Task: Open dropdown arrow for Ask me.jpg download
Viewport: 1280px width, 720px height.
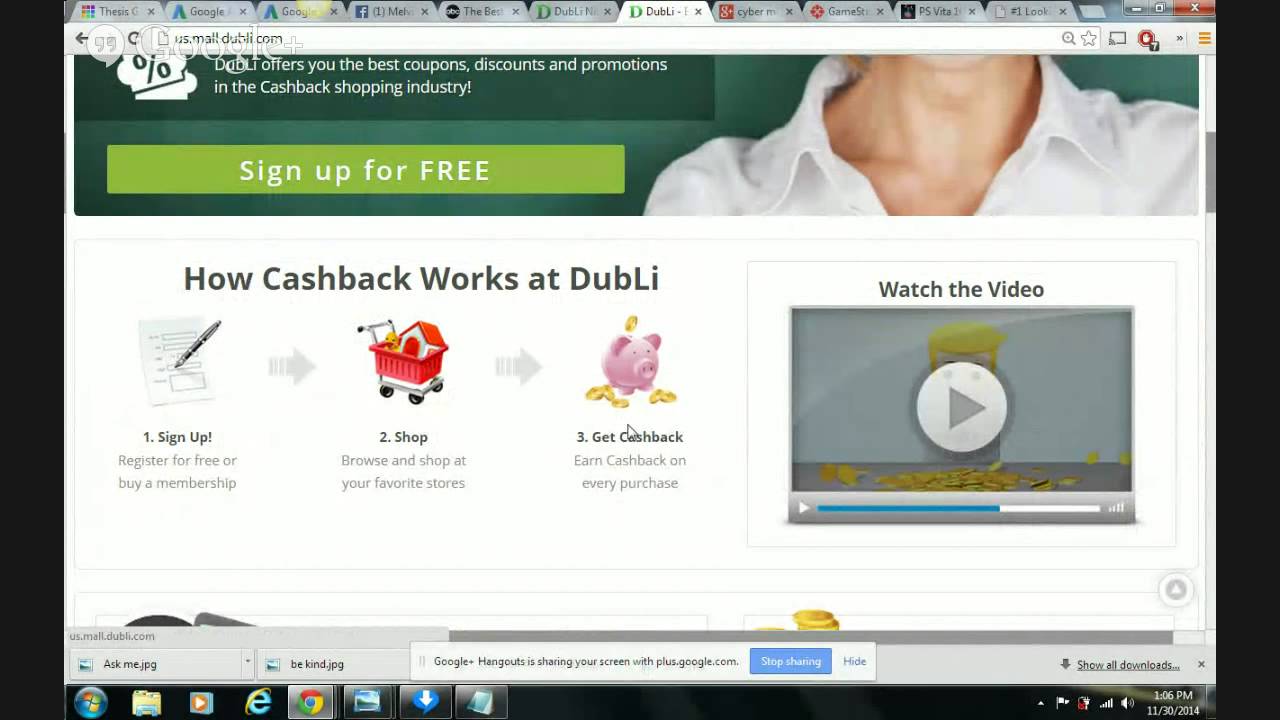Action: click(247, 662)
